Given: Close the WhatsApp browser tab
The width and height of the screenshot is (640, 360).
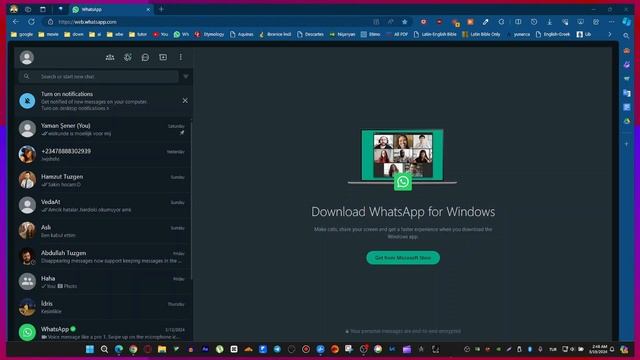Looking at the screenshot, I should click(148, 9).
